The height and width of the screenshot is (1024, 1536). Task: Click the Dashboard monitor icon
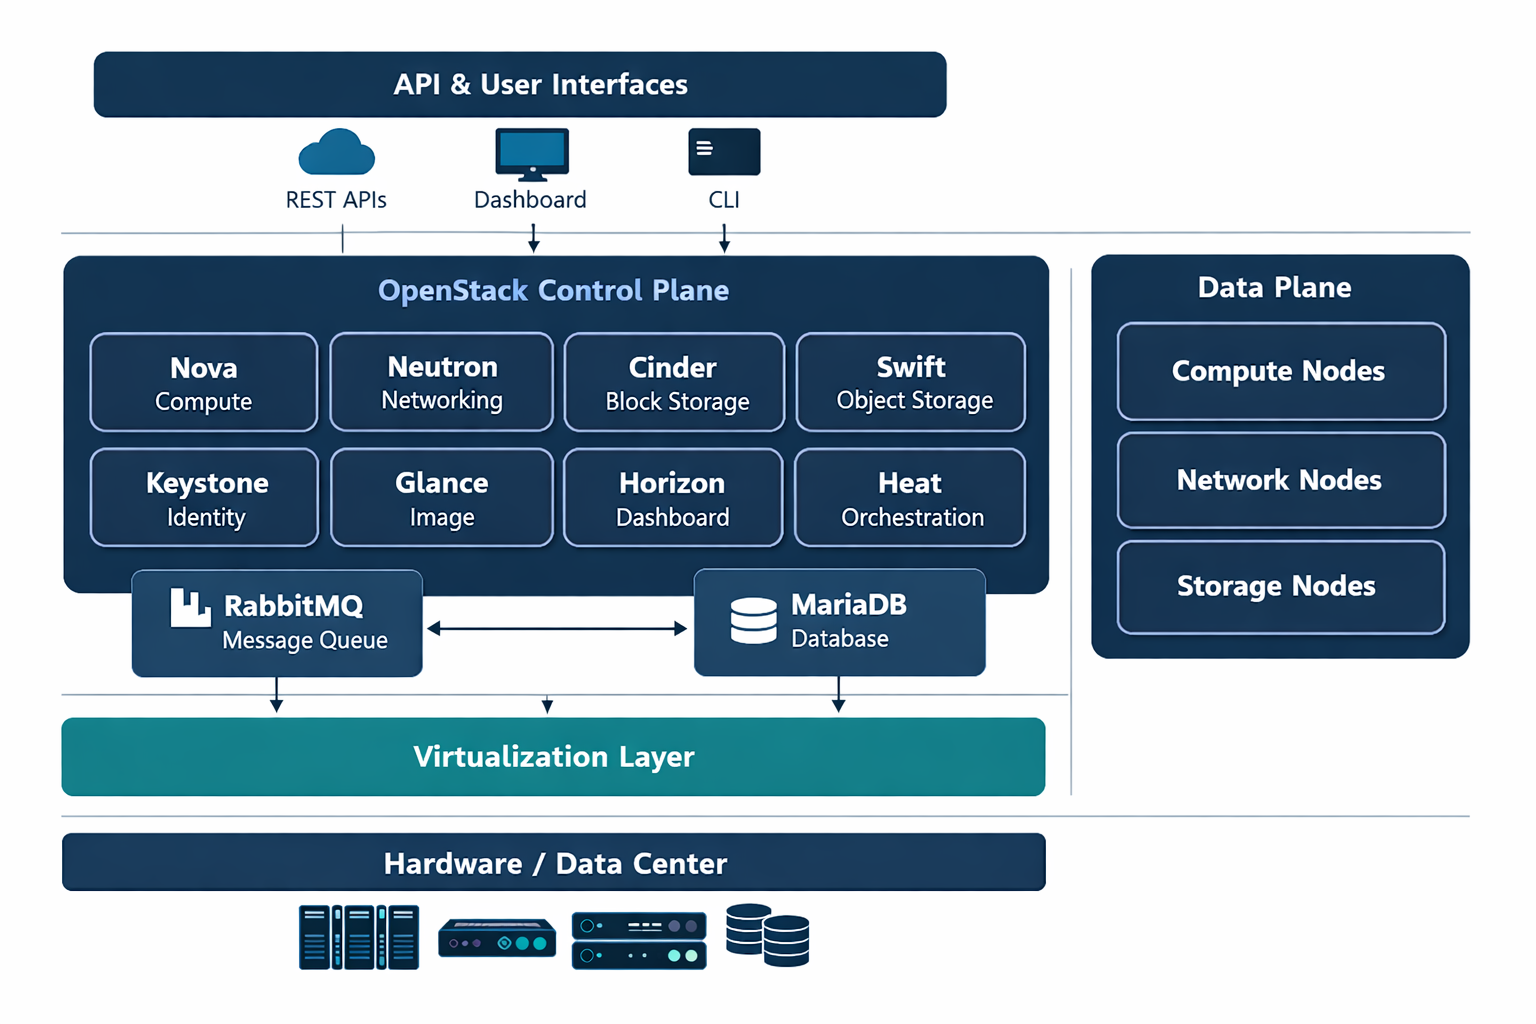tap(532, 154)
